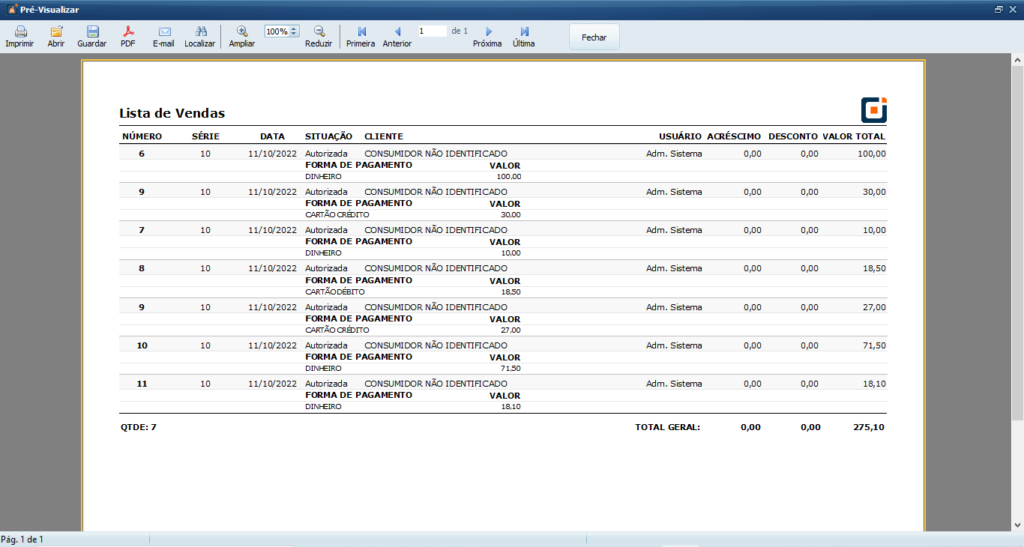The height and width of the screenshot is (547, 1024).
Task: Click total value 18,50 in sale 8 row
Action: (874, 268)
